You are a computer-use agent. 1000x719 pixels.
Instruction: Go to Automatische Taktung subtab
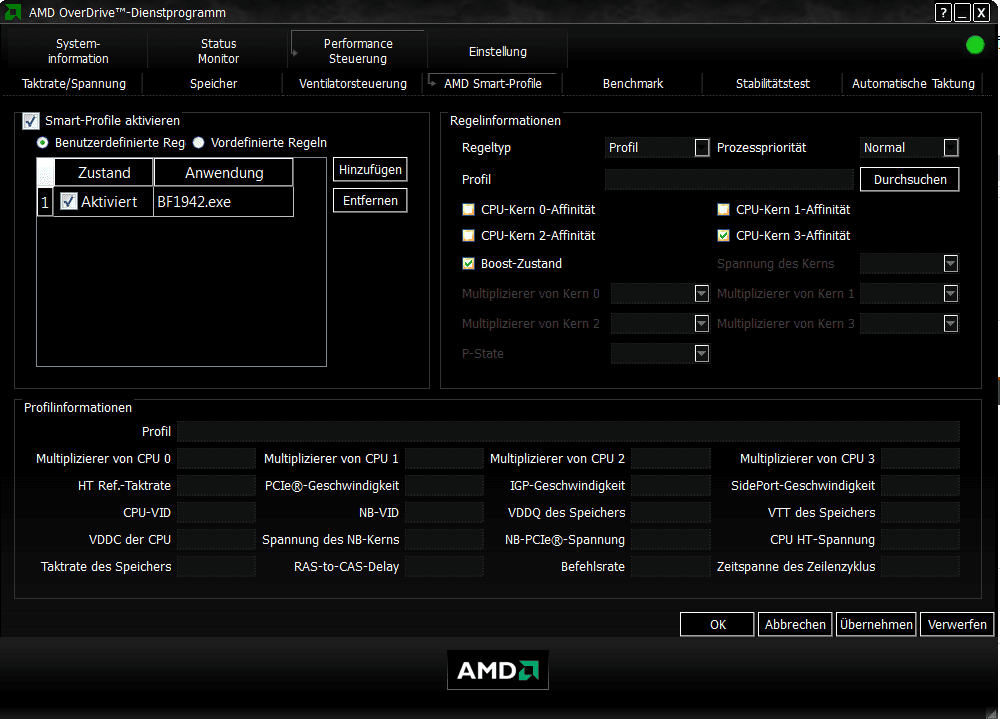tap(913, 84)
